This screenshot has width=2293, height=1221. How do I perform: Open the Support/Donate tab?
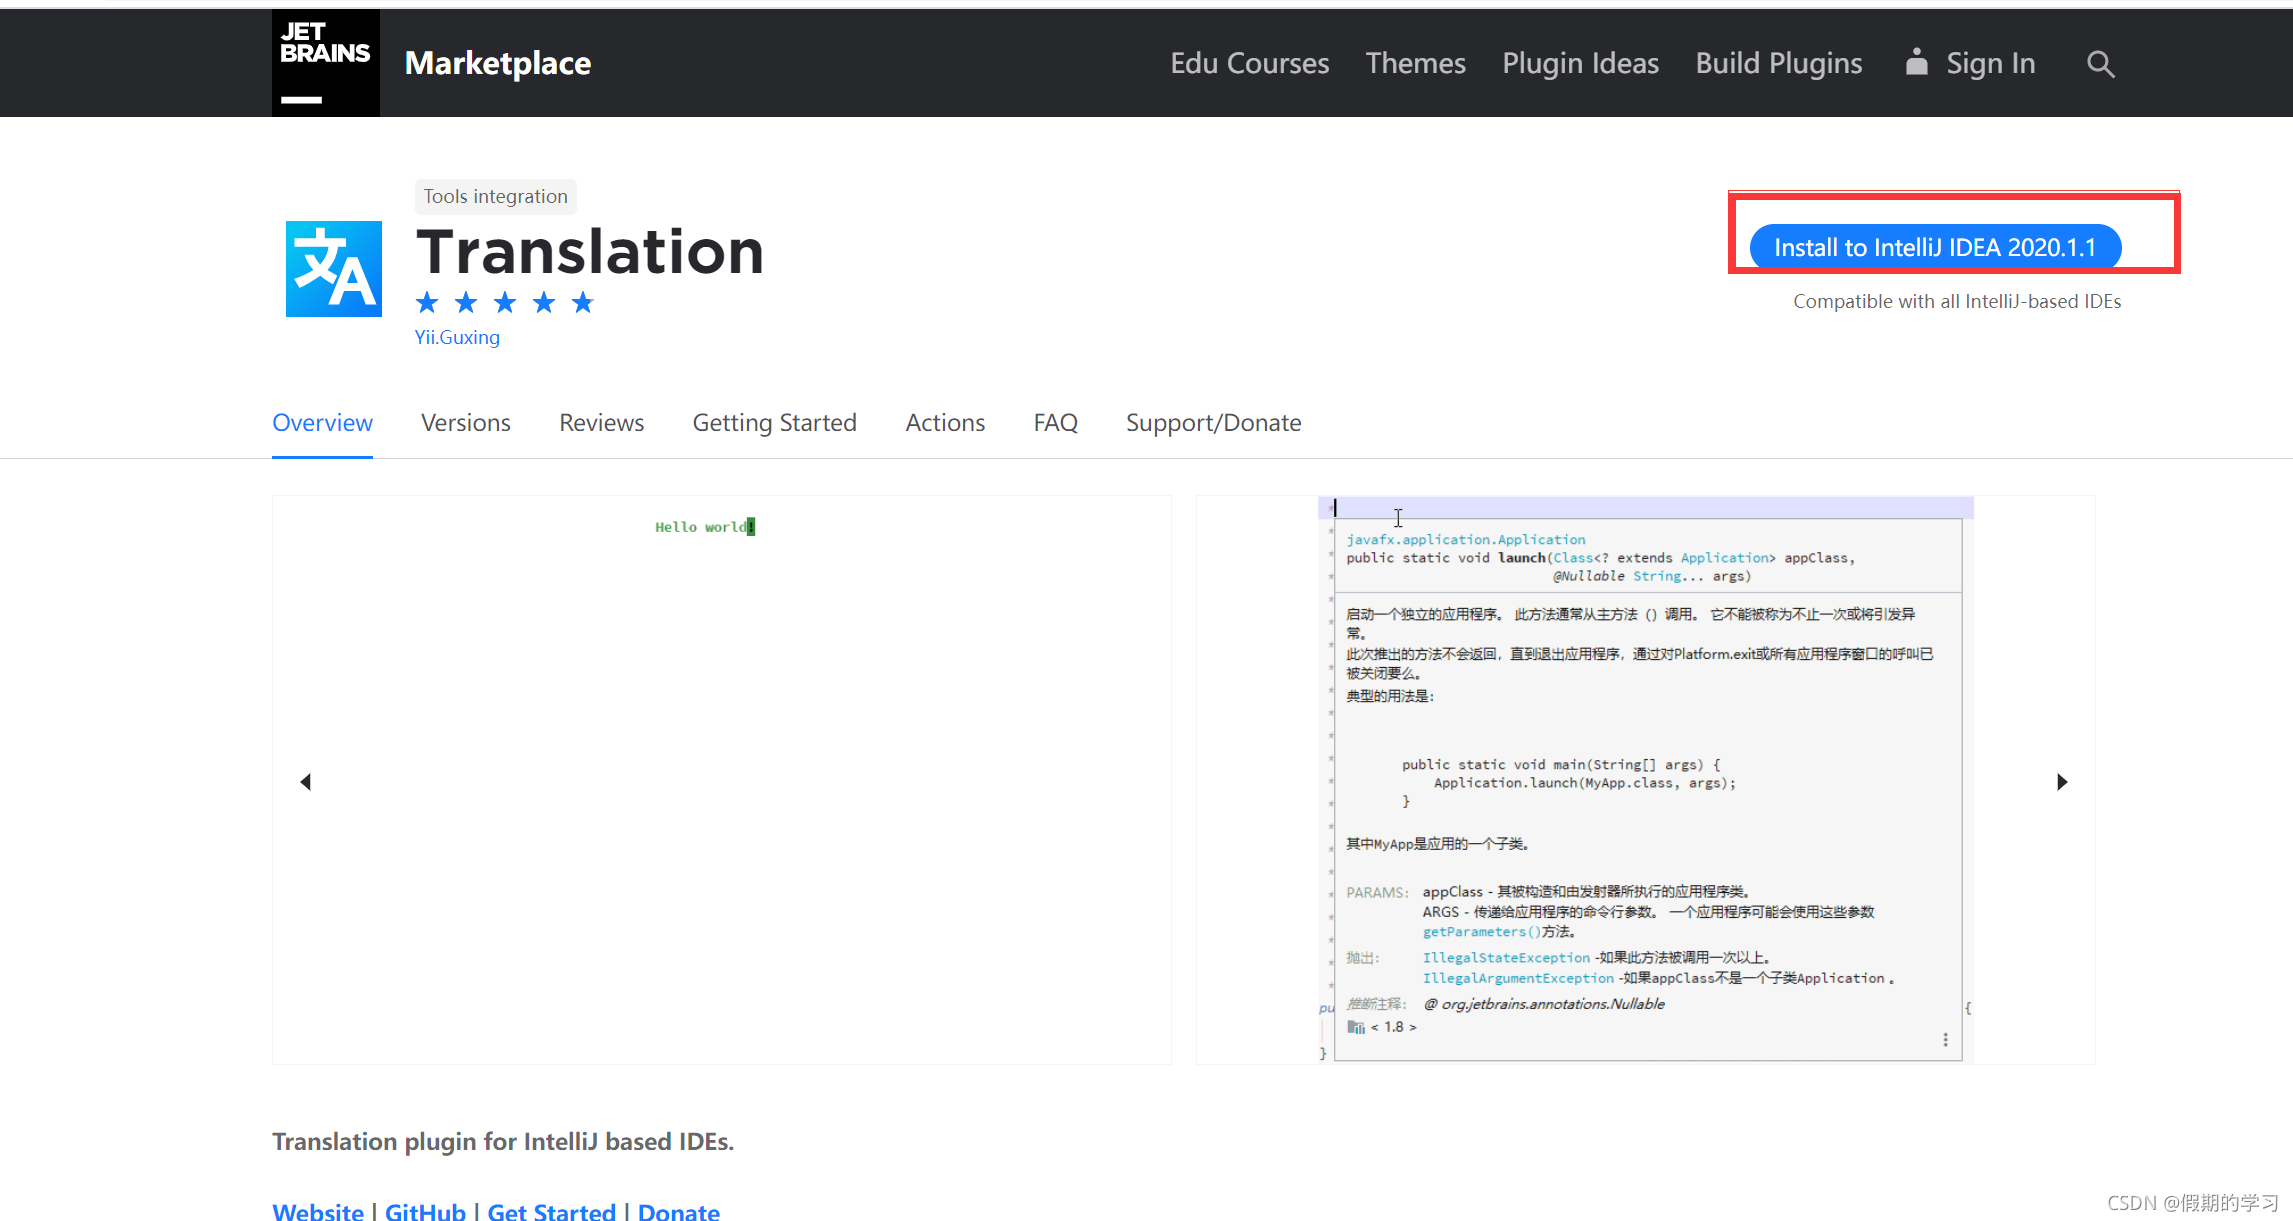pos(1214,423)
